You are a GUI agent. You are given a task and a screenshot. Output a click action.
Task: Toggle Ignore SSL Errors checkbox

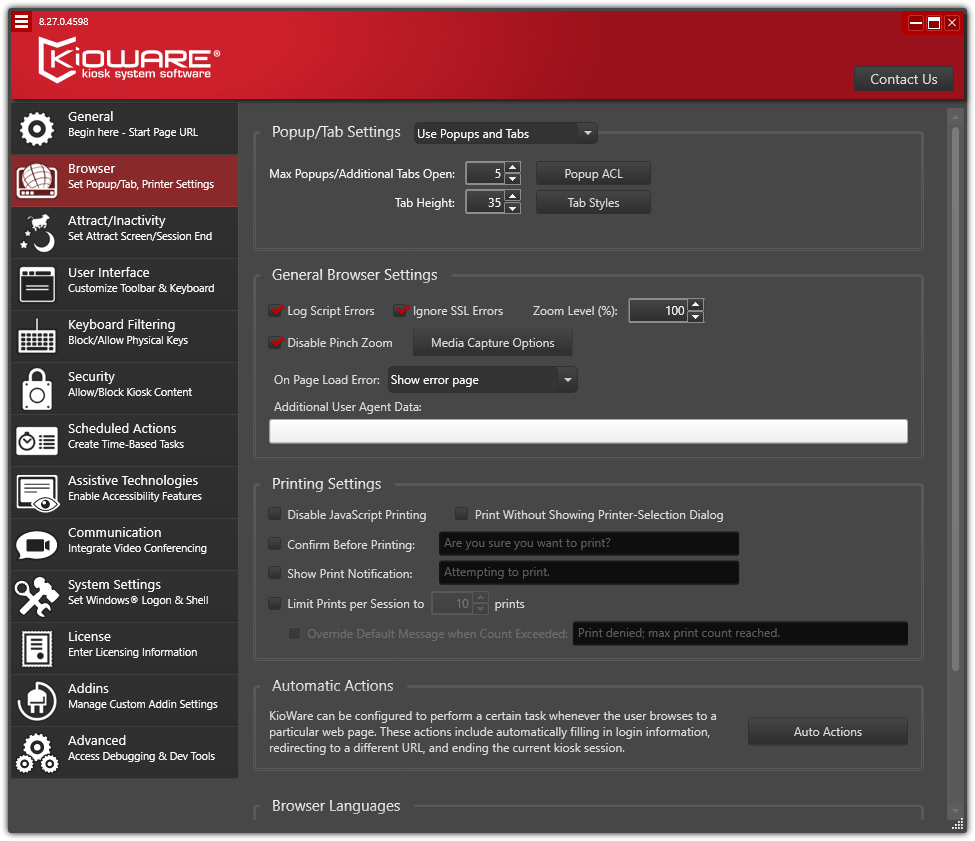(400, 310)
